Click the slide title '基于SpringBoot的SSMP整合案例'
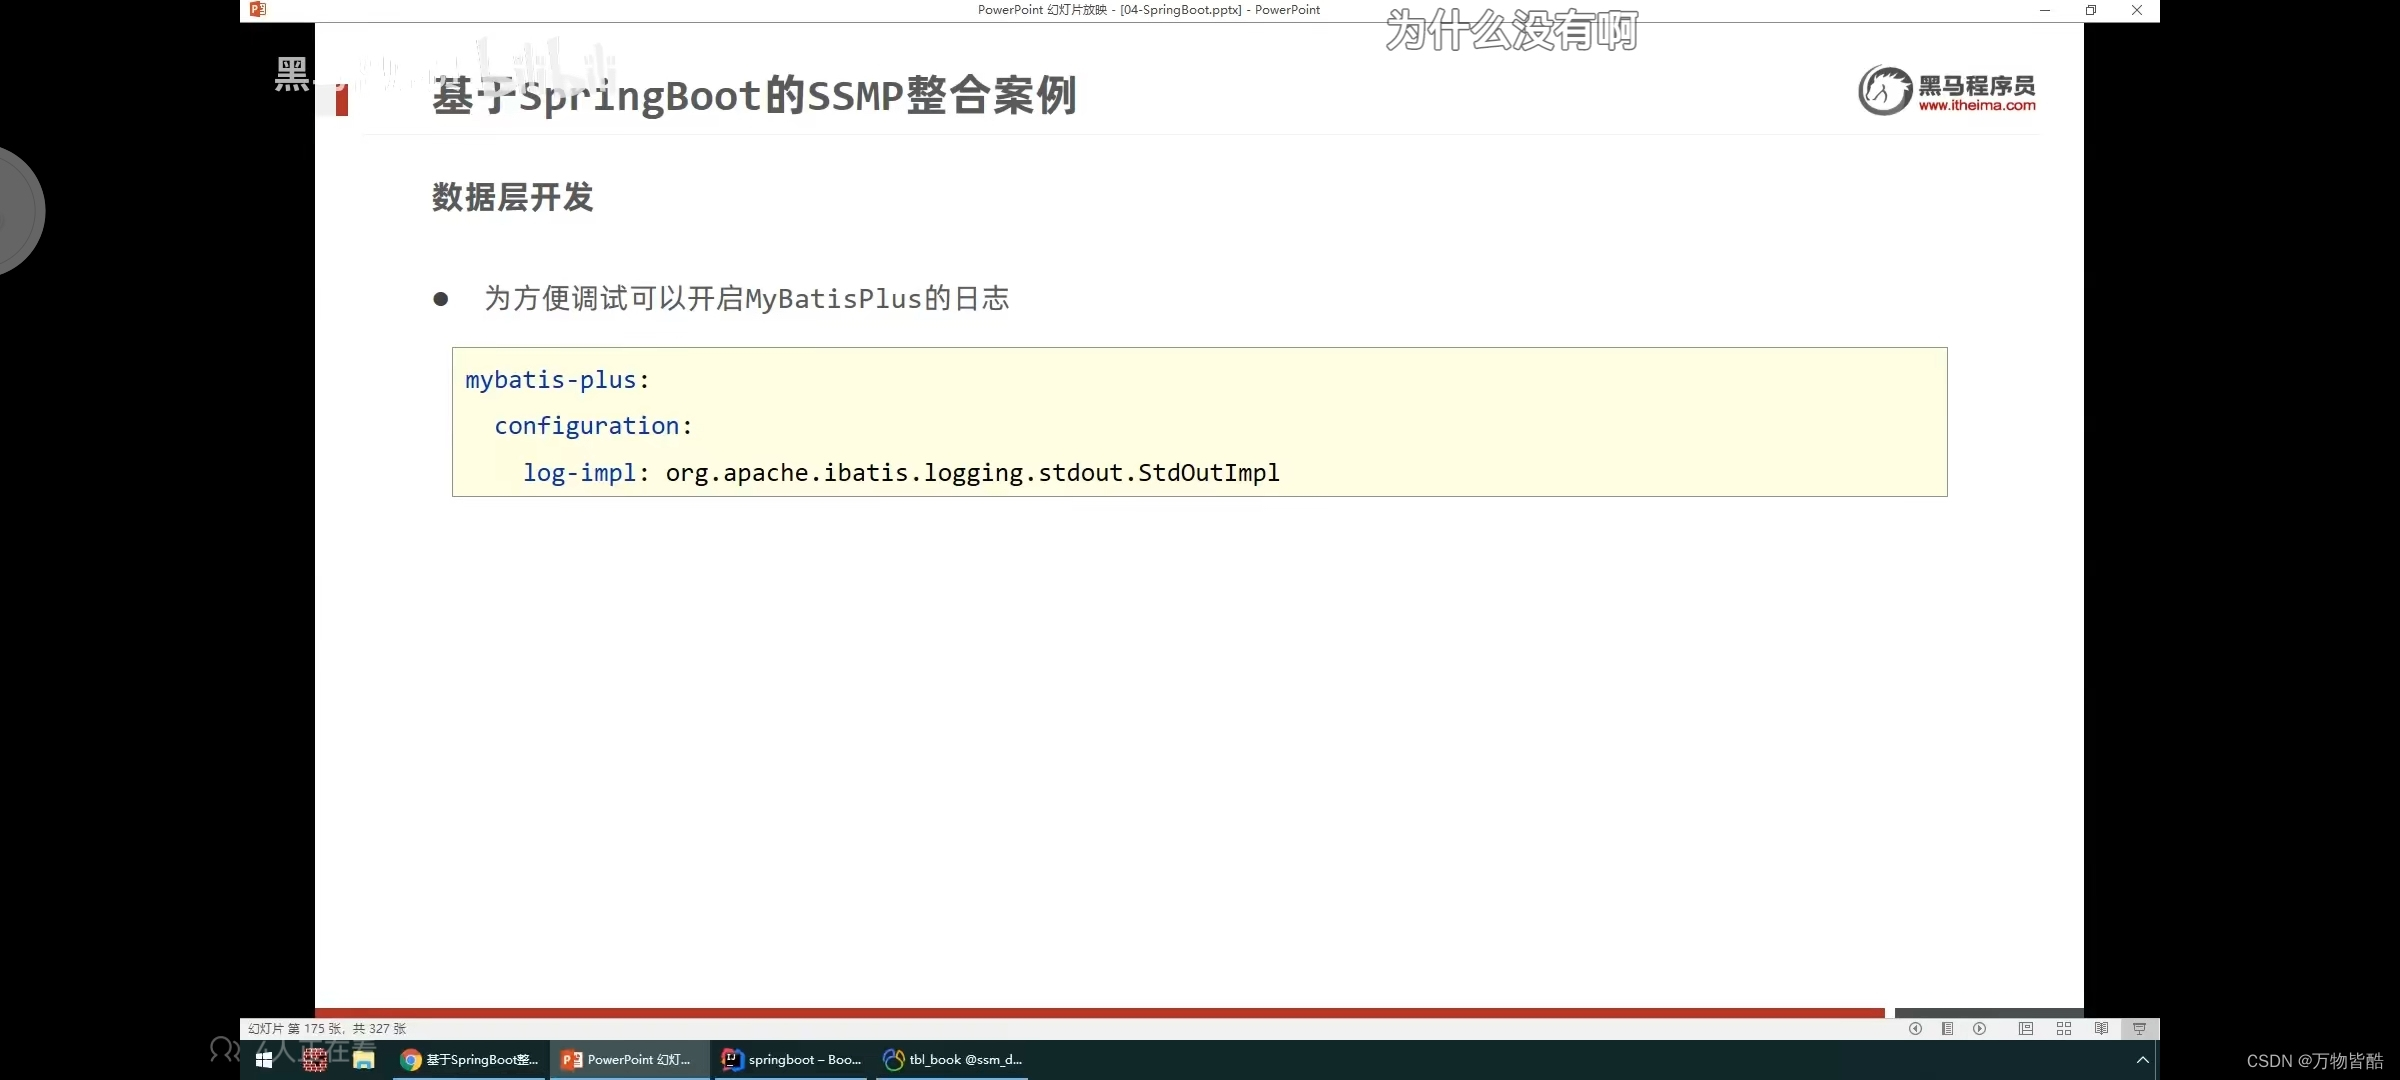This screenshot has height=1080, width=2400. [x=754, y=96]
